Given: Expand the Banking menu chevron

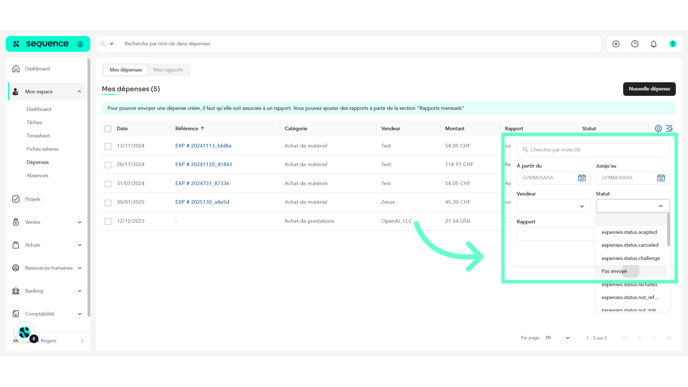Looking at the screenshot, I should 79,291.
